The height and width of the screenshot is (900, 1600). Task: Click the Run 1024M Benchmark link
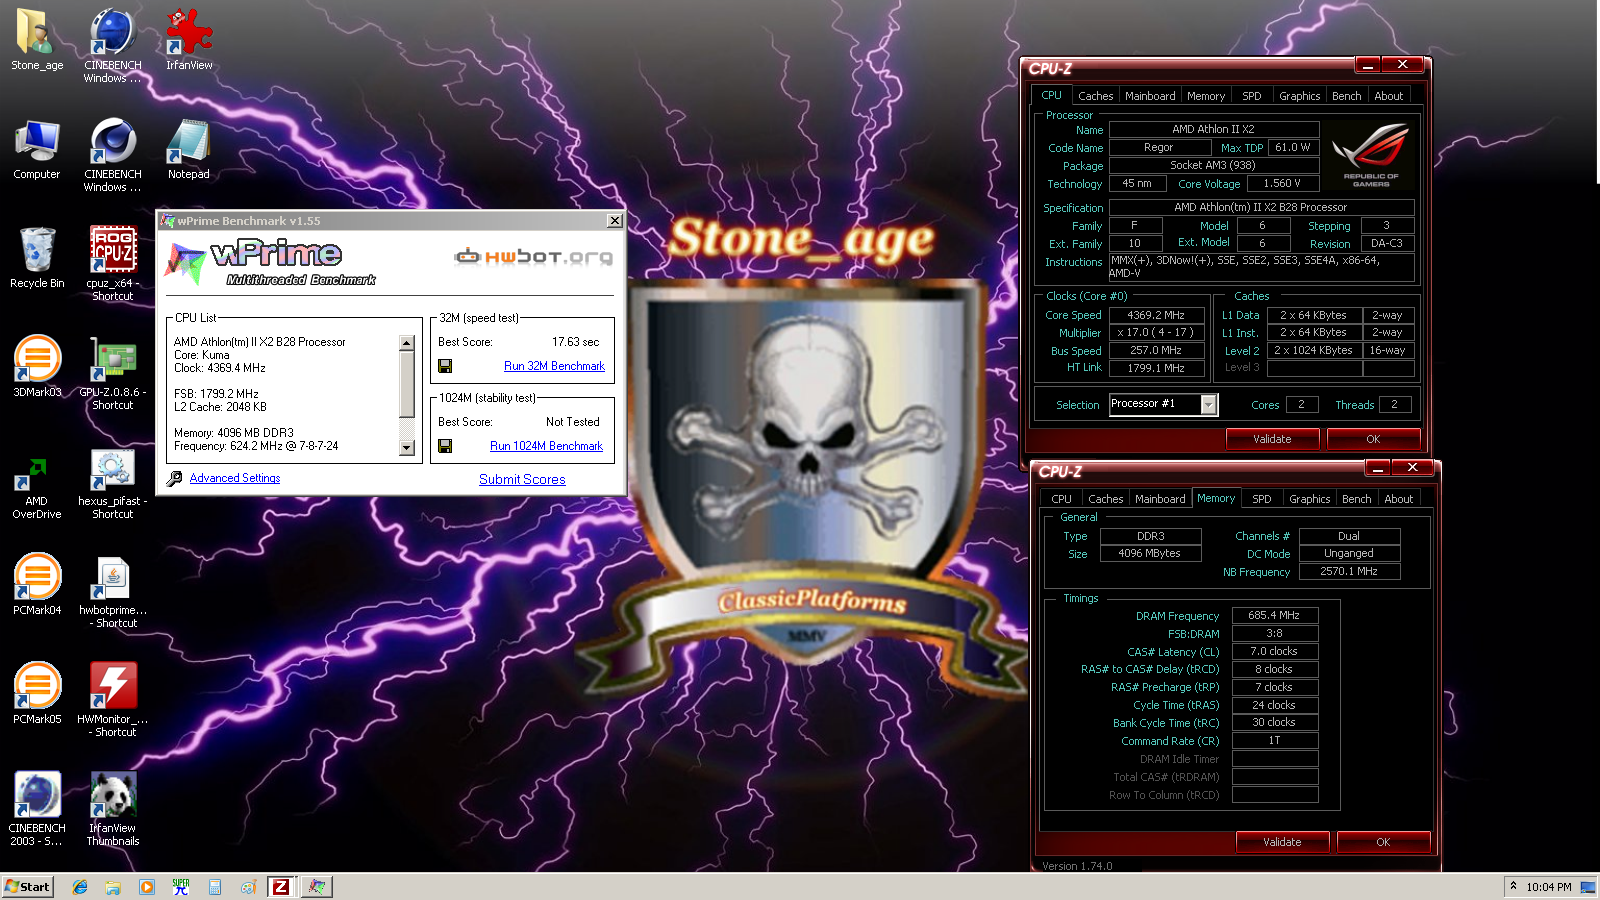[x=546, y=446]
